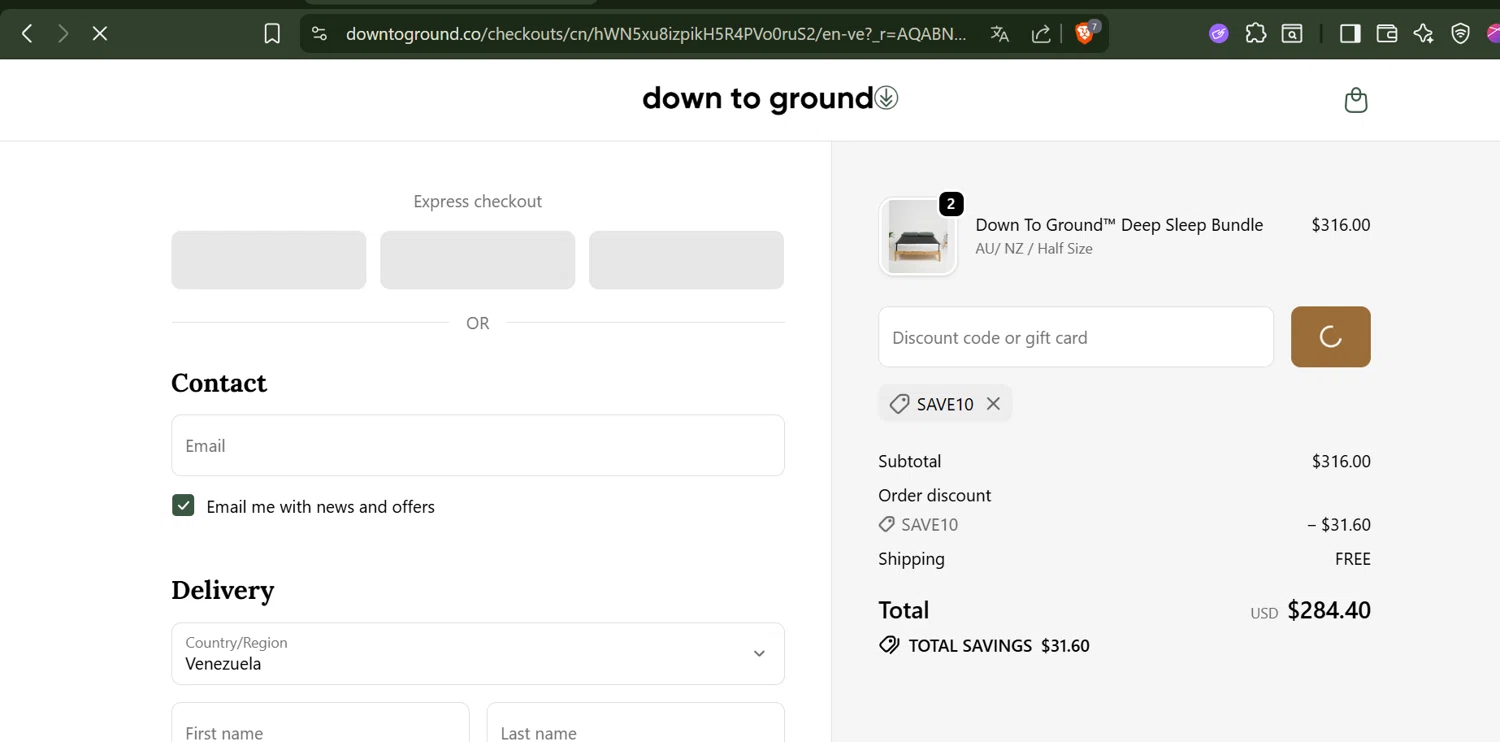
Task: Go back to the previous page
Action: (x=27, y=34)
